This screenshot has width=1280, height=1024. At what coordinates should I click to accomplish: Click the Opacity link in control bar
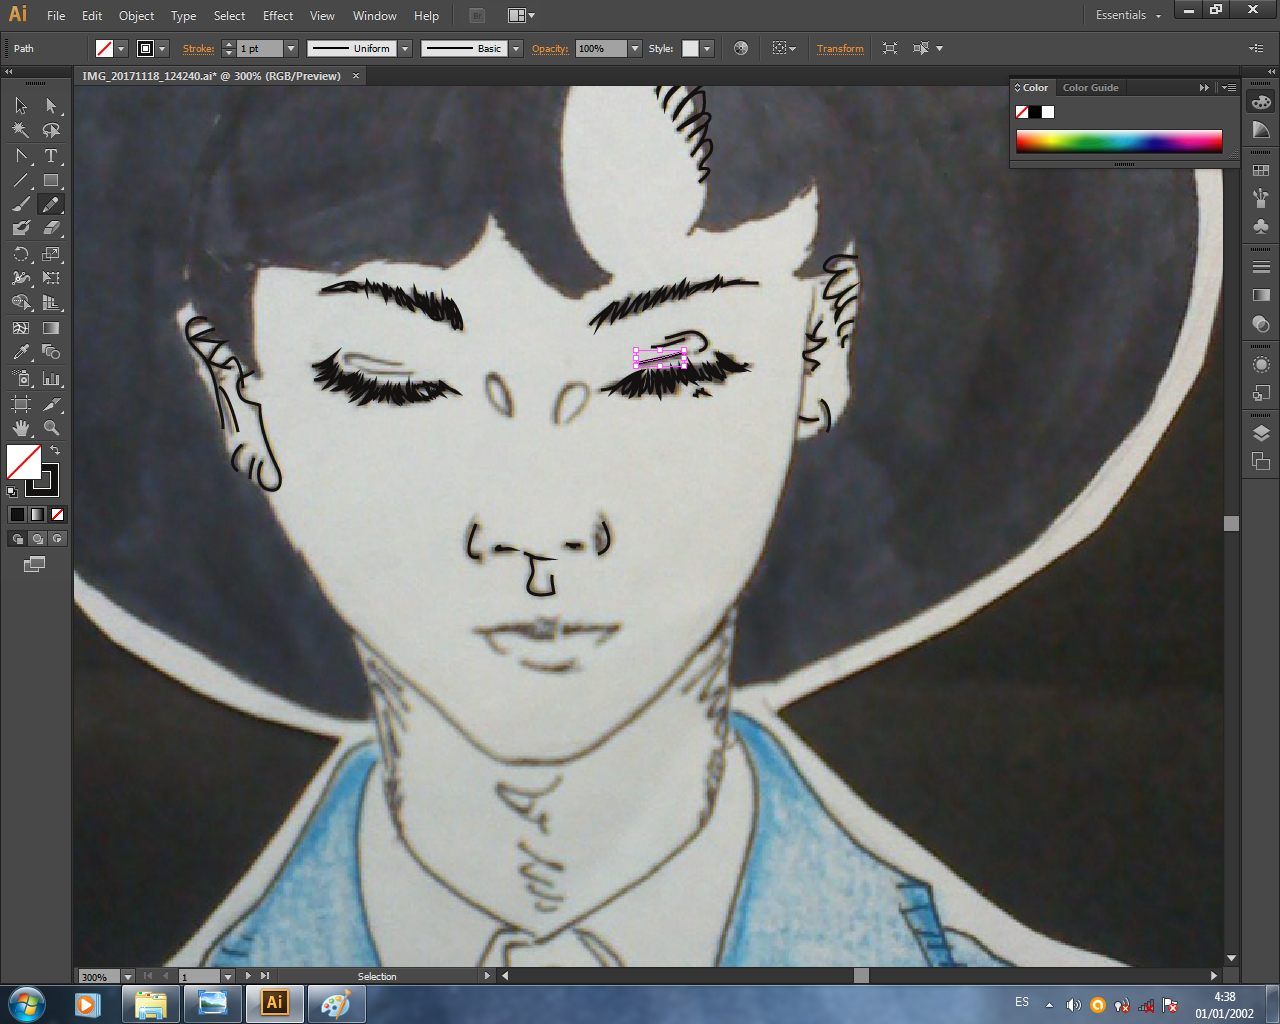click(550, 48)
